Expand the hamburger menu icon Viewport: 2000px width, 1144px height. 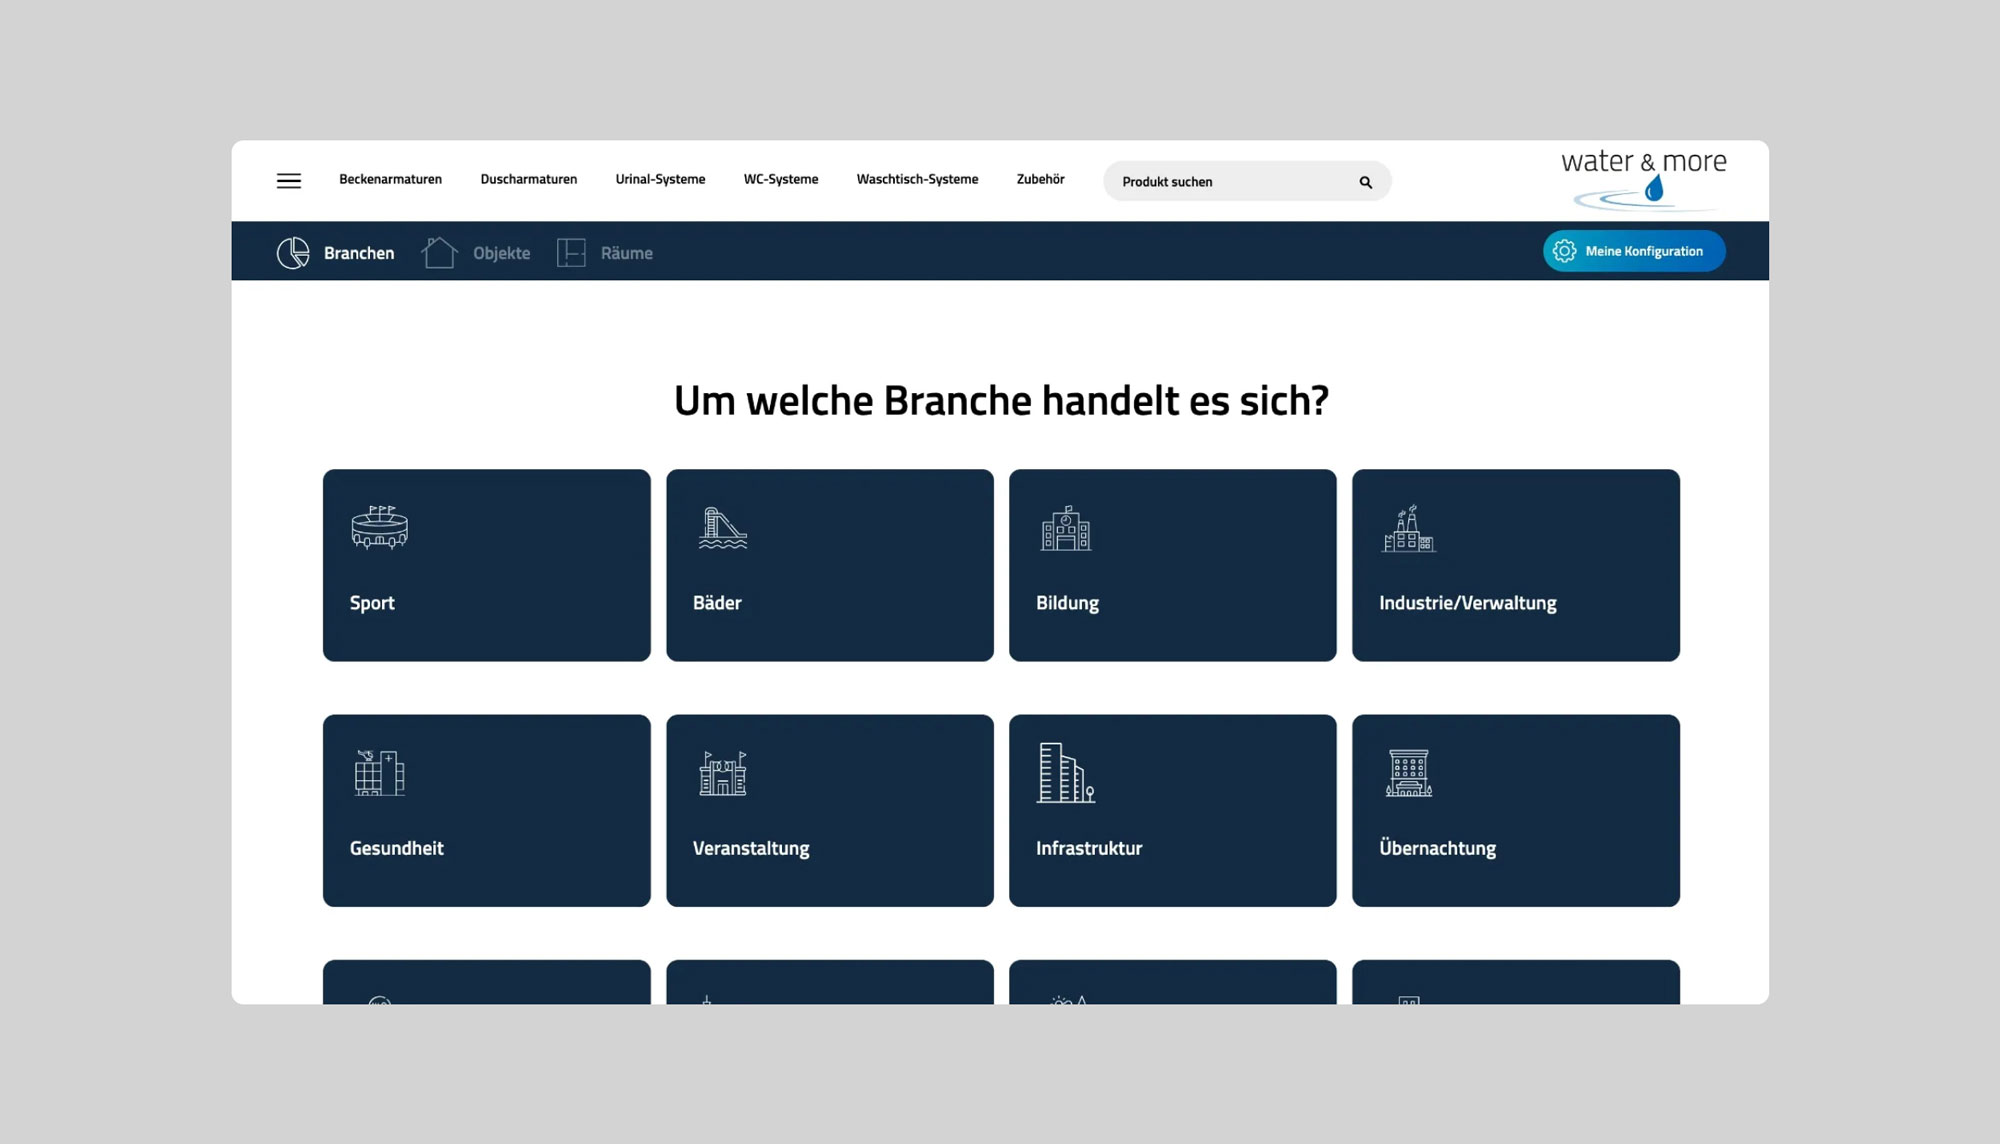pyautogui.click(x=290, y=180)
